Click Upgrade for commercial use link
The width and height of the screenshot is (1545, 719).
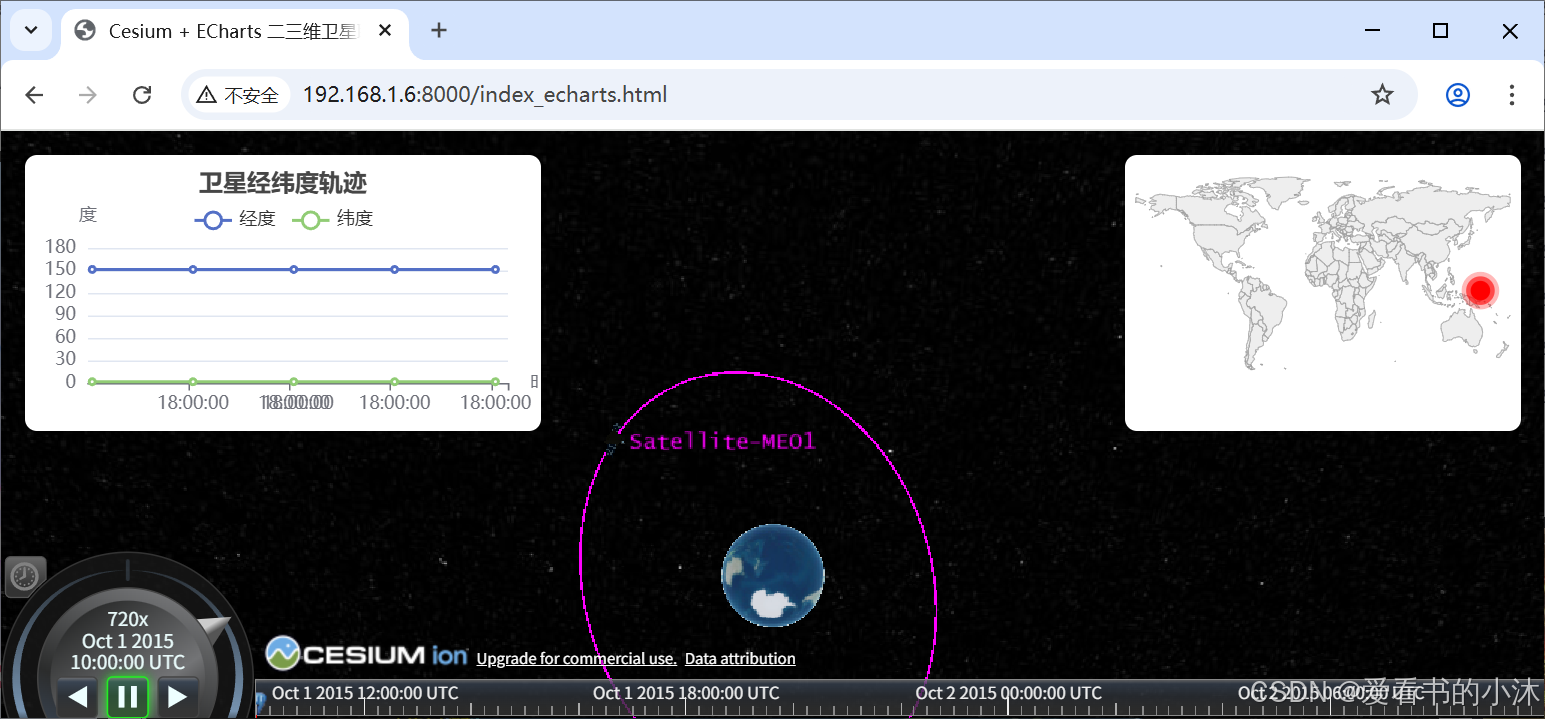(577, 659)
